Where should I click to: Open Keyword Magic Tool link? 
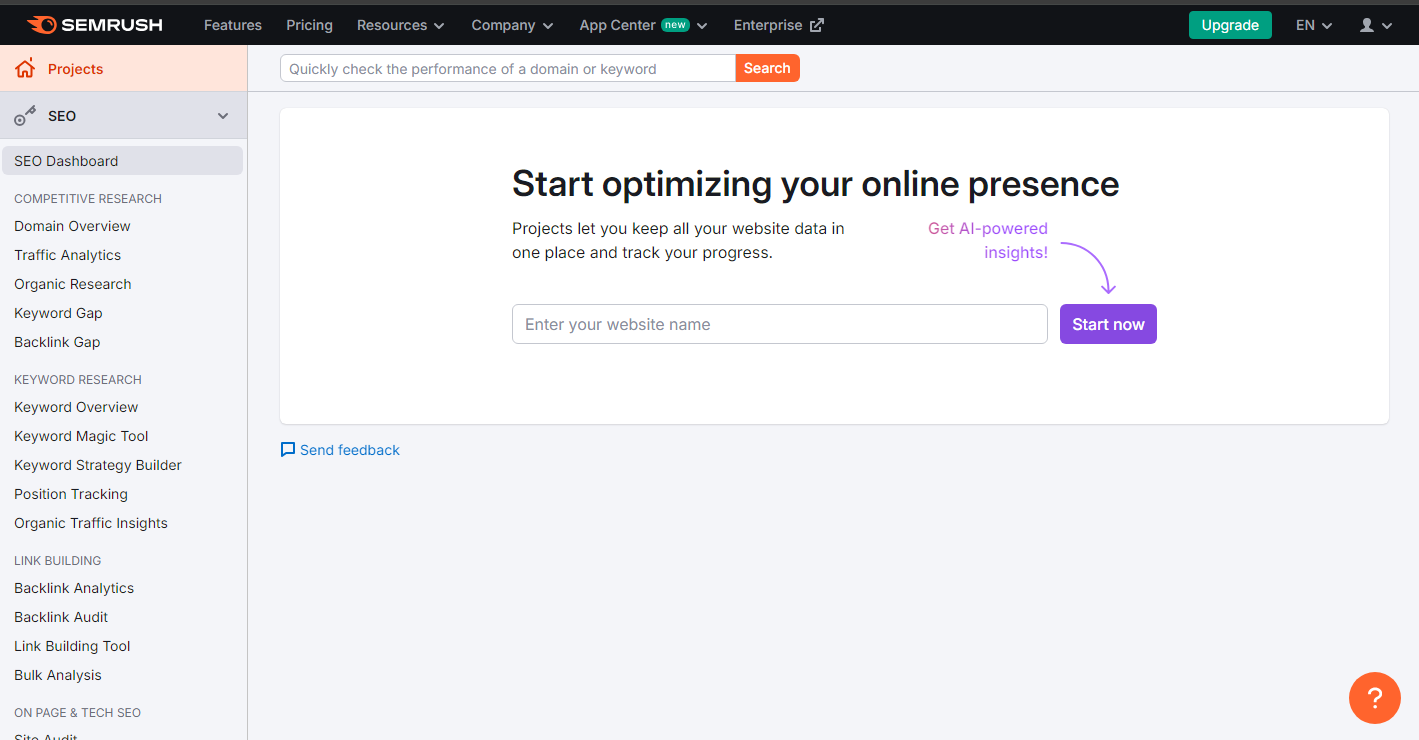pos(81,436)
